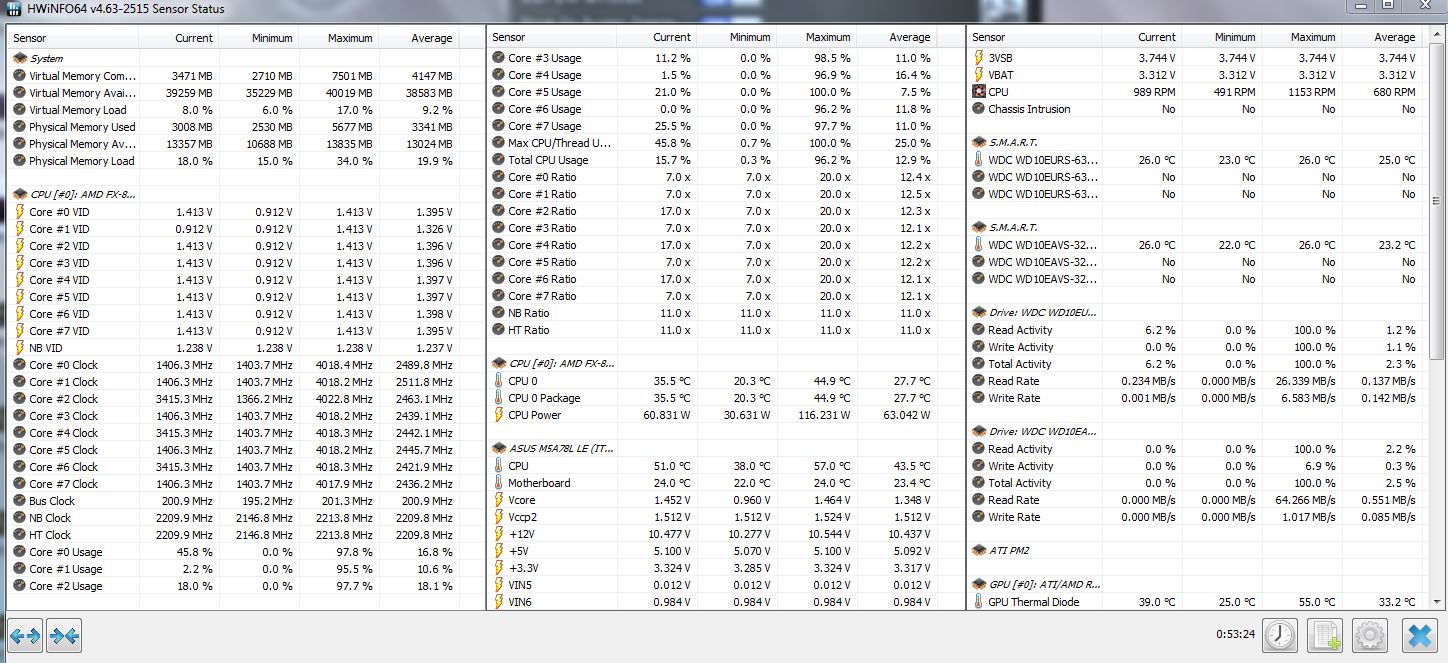Click the Current header in the left panel
The image size is (1448, 663).
178,38
